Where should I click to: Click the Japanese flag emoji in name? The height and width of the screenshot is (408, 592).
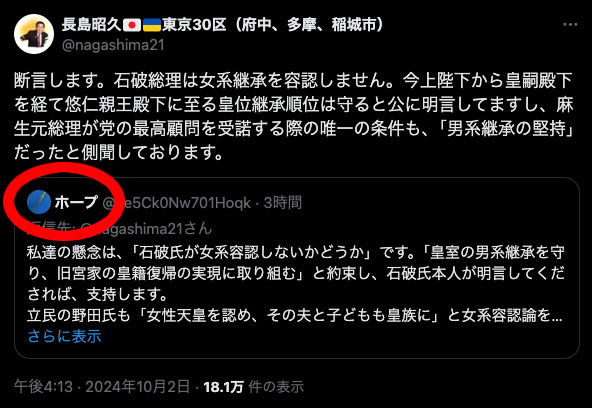(x=132, y=25)
